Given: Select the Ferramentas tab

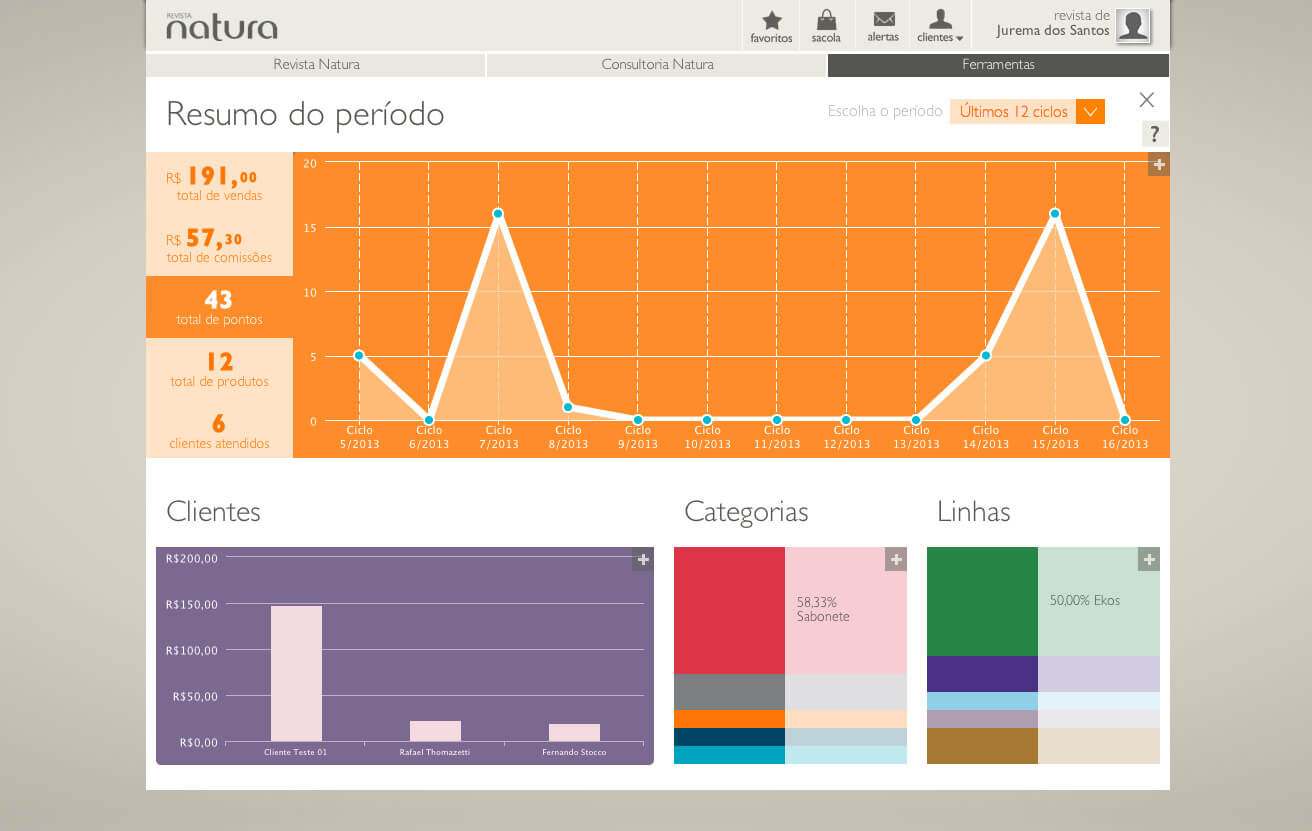Looking at the screenshot, I should coord(998,65).
